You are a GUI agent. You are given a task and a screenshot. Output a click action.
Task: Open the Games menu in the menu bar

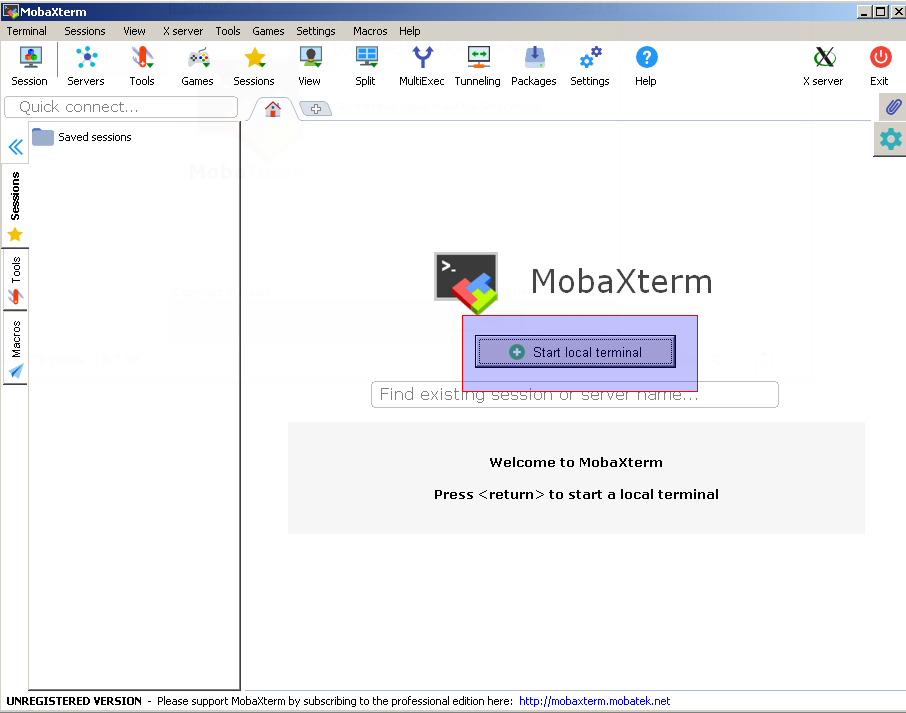tap(268, 31)
